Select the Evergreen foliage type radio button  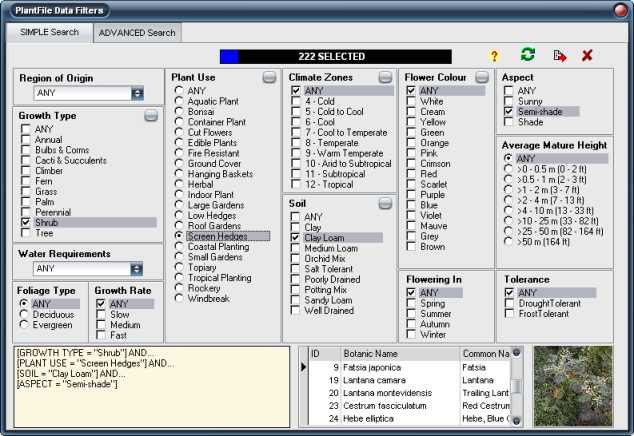click(26, 325)
